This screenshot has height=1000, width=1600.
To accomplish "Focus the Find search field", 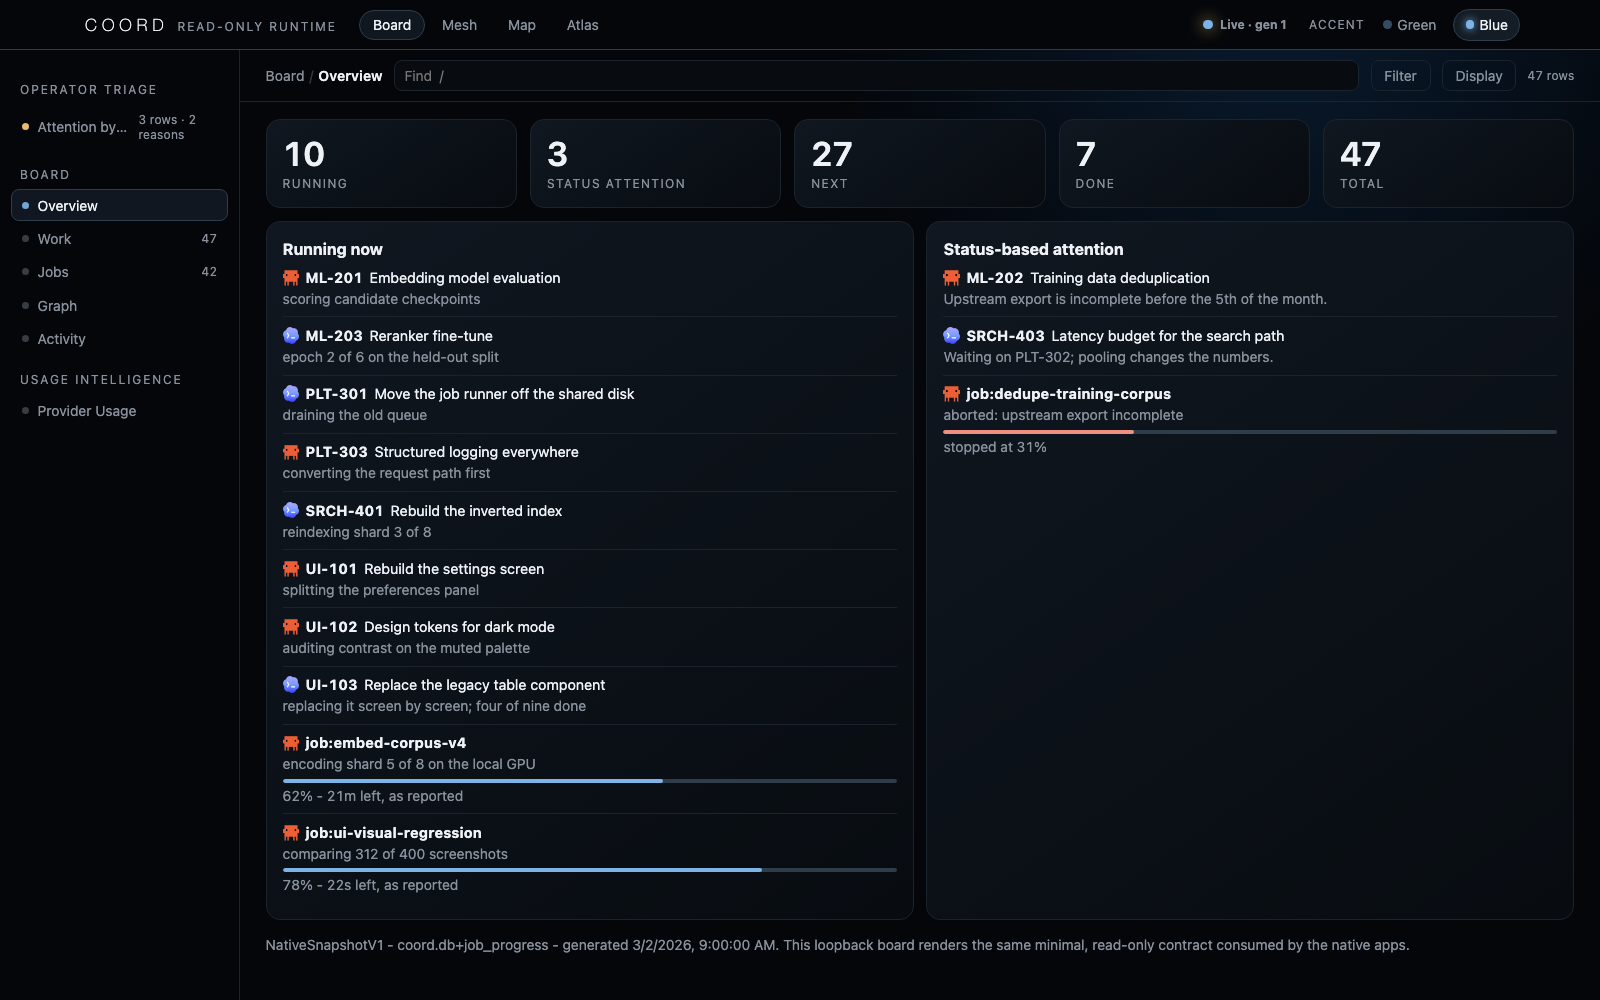I will tap(876, 76).
